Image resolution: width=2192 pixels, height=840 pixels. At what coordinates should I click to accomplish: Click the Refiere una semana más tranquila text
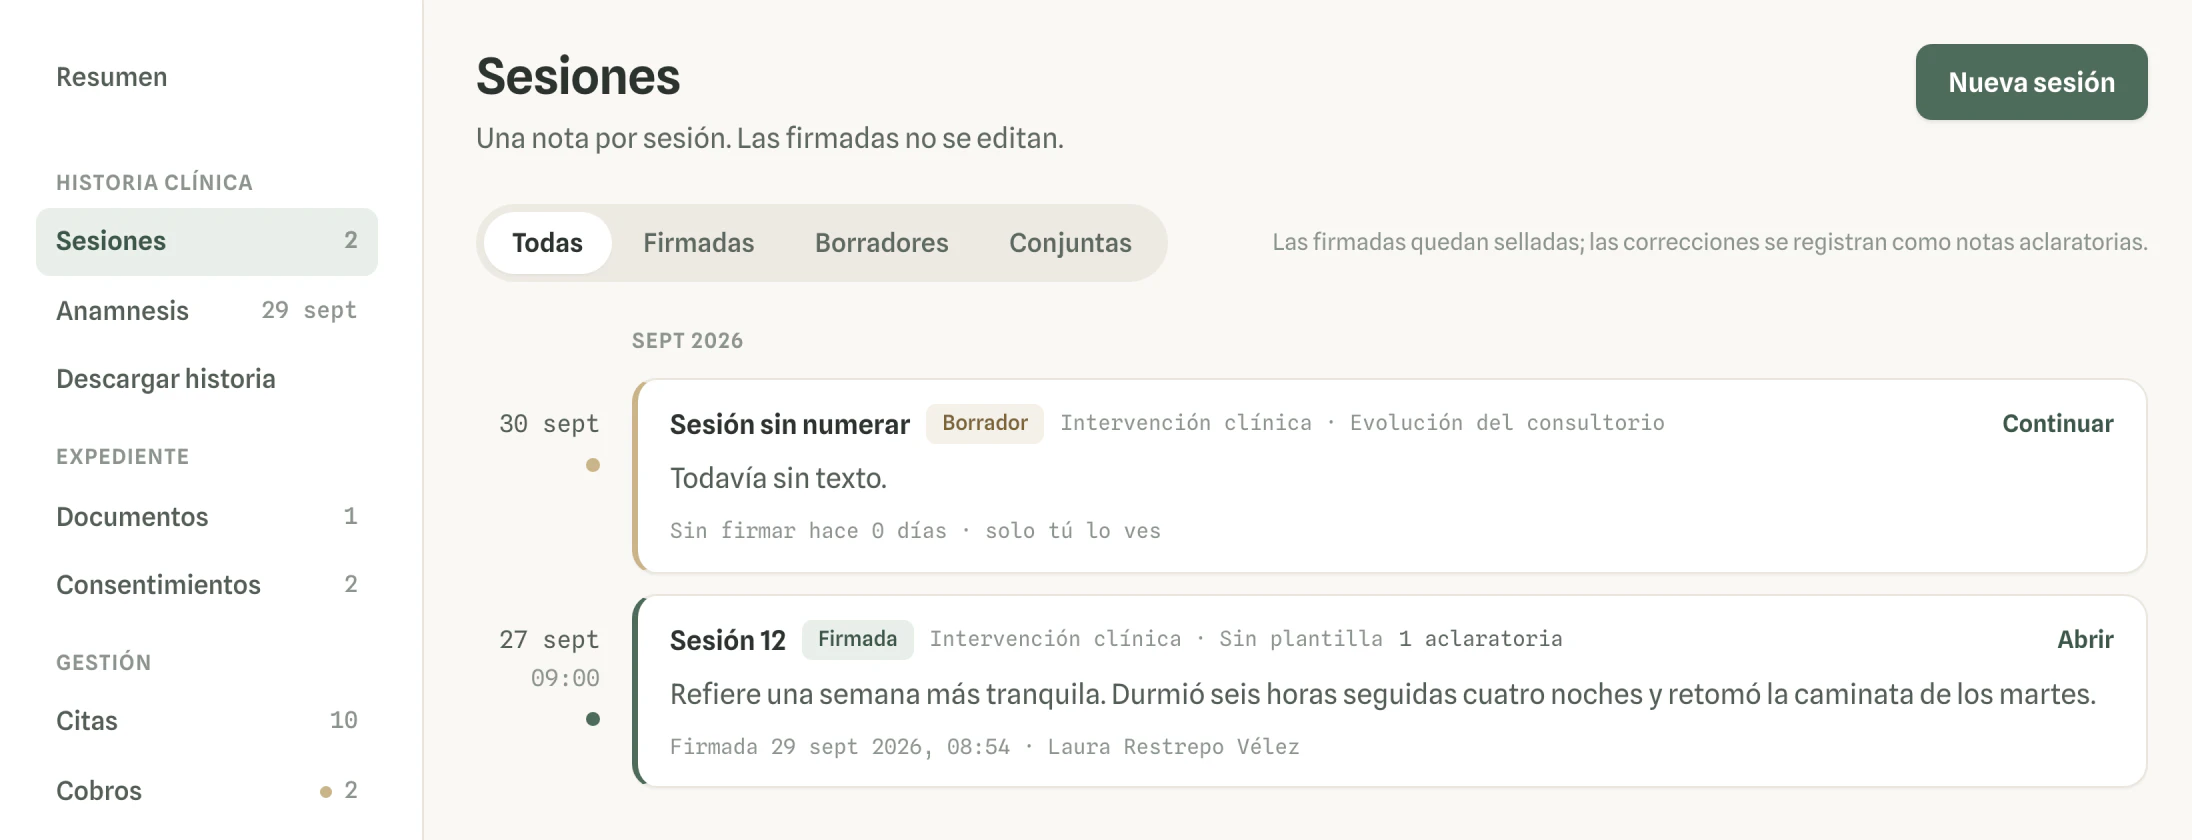[1382, 694]
